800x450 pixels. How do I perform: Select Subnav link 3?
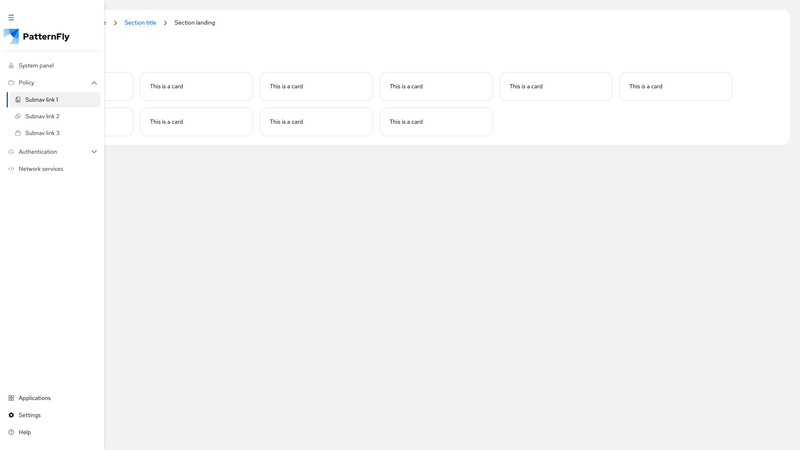[x=54, y=133]
